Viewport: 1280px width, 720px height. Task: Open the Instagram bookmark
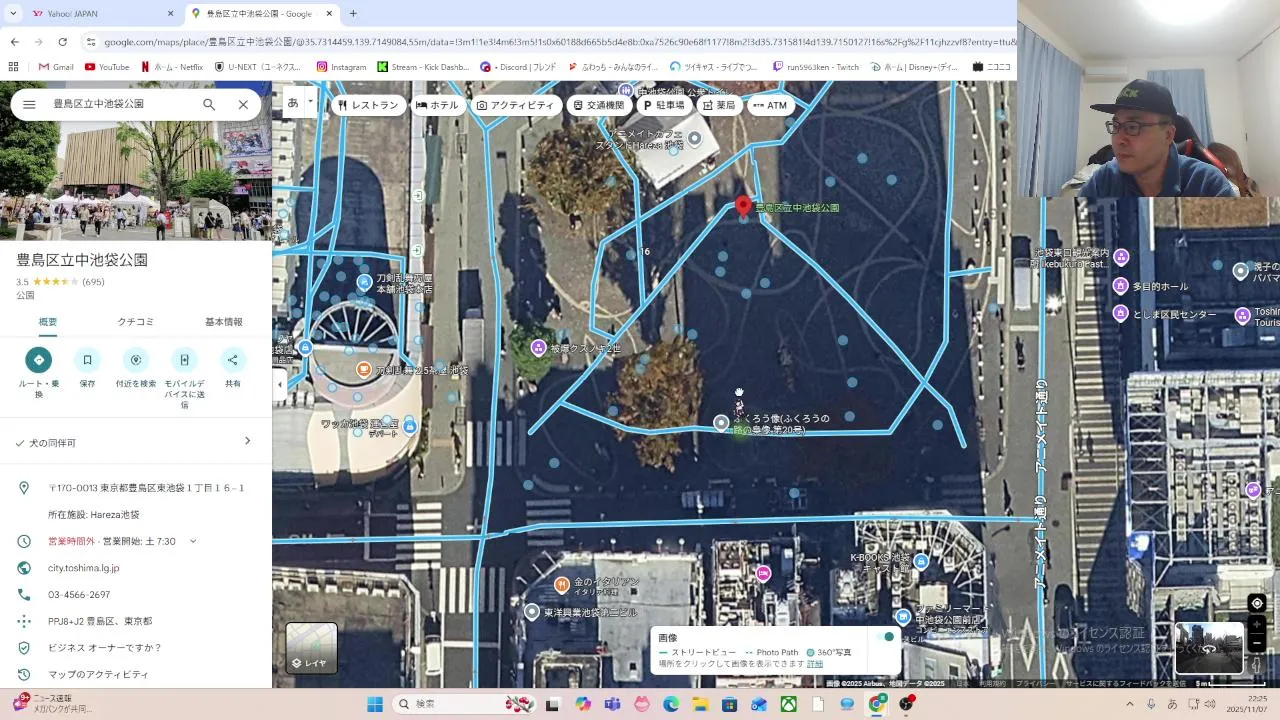click(342, 67)
